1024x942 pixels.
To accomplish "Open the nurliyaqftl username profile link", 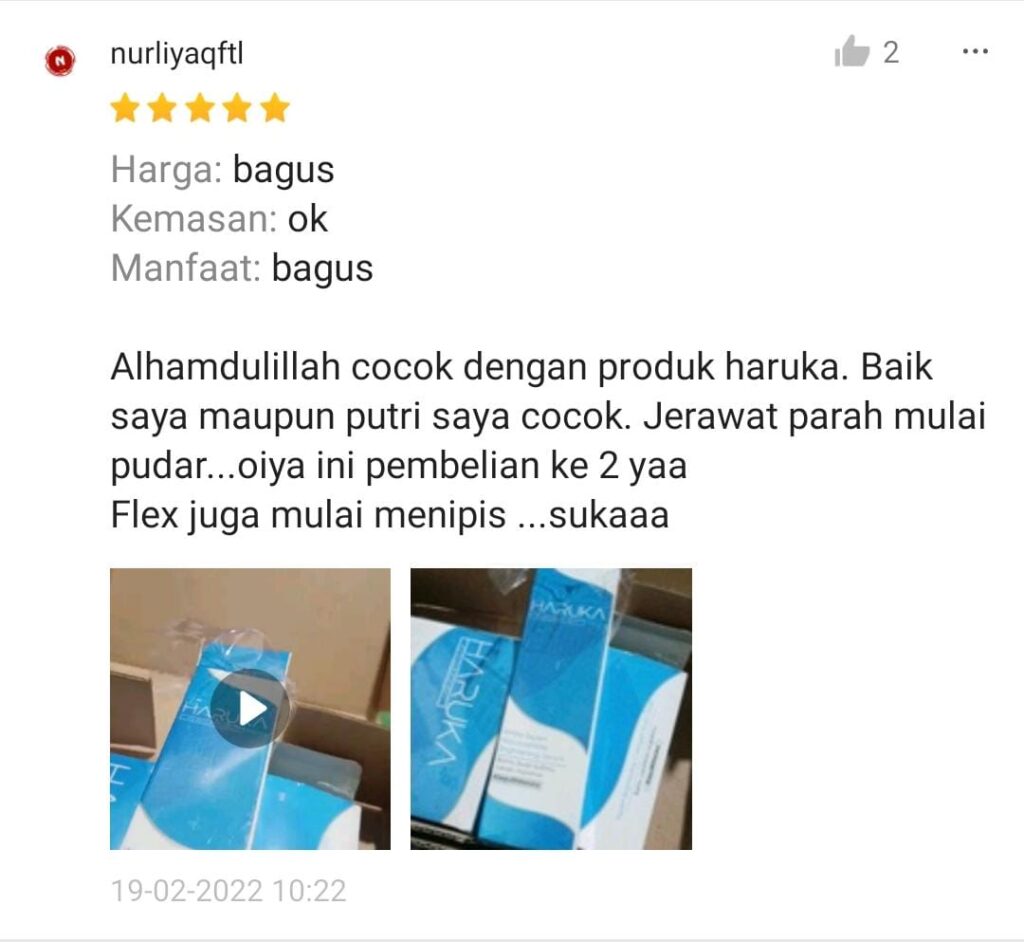I will click(177, 53).
